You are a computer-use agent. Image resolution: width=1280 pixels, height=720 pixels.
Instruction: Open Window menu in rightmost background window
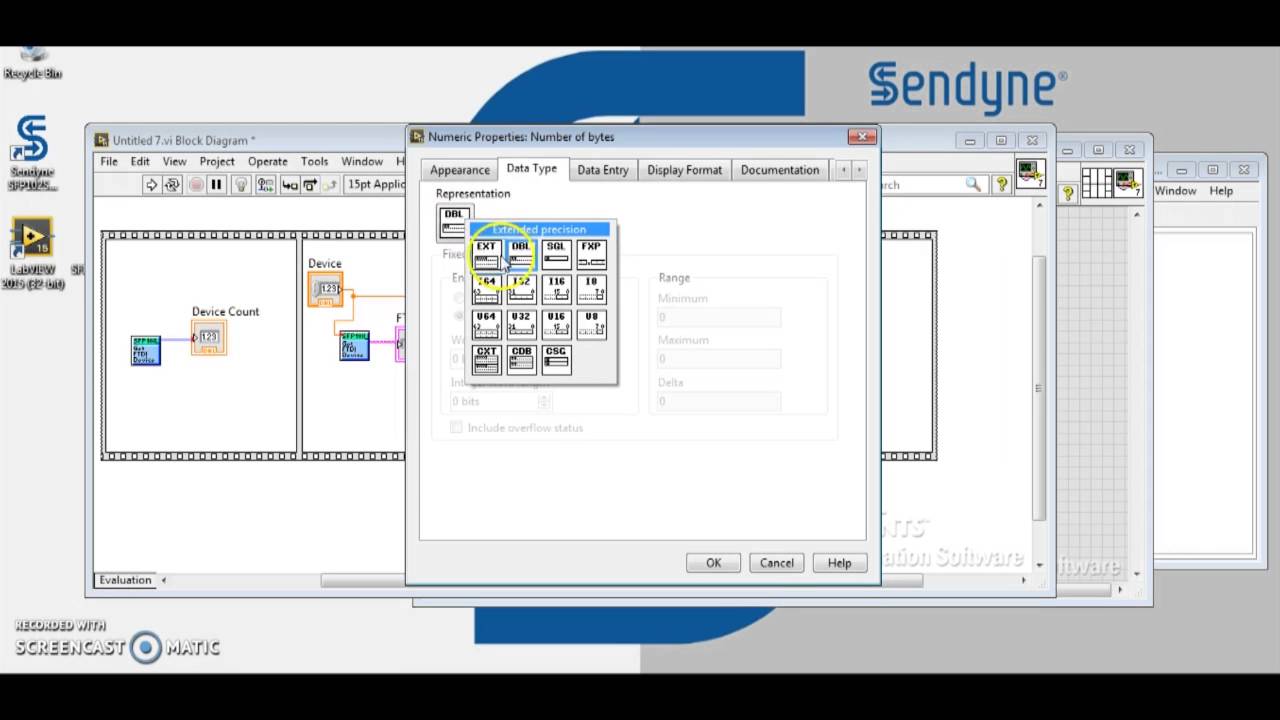(1176, 191)
